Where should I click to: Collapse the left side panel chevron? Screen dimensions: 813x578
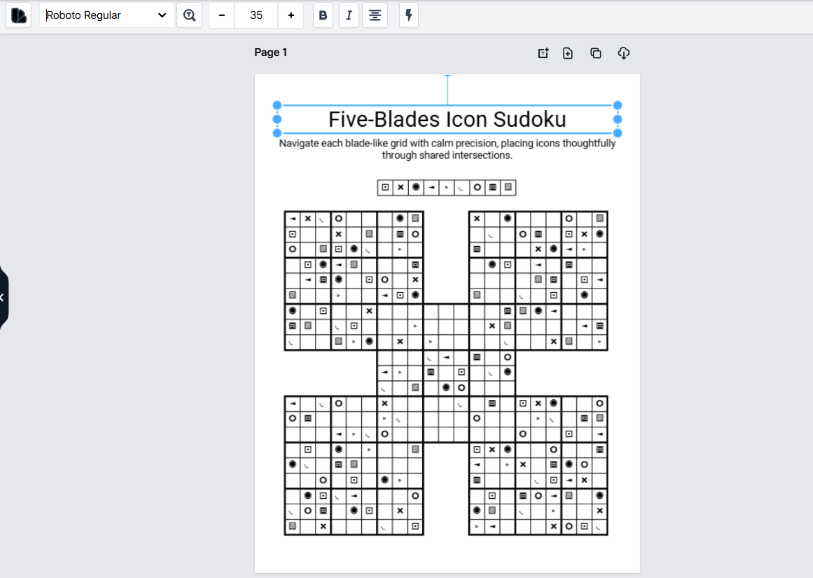[3, 296]
